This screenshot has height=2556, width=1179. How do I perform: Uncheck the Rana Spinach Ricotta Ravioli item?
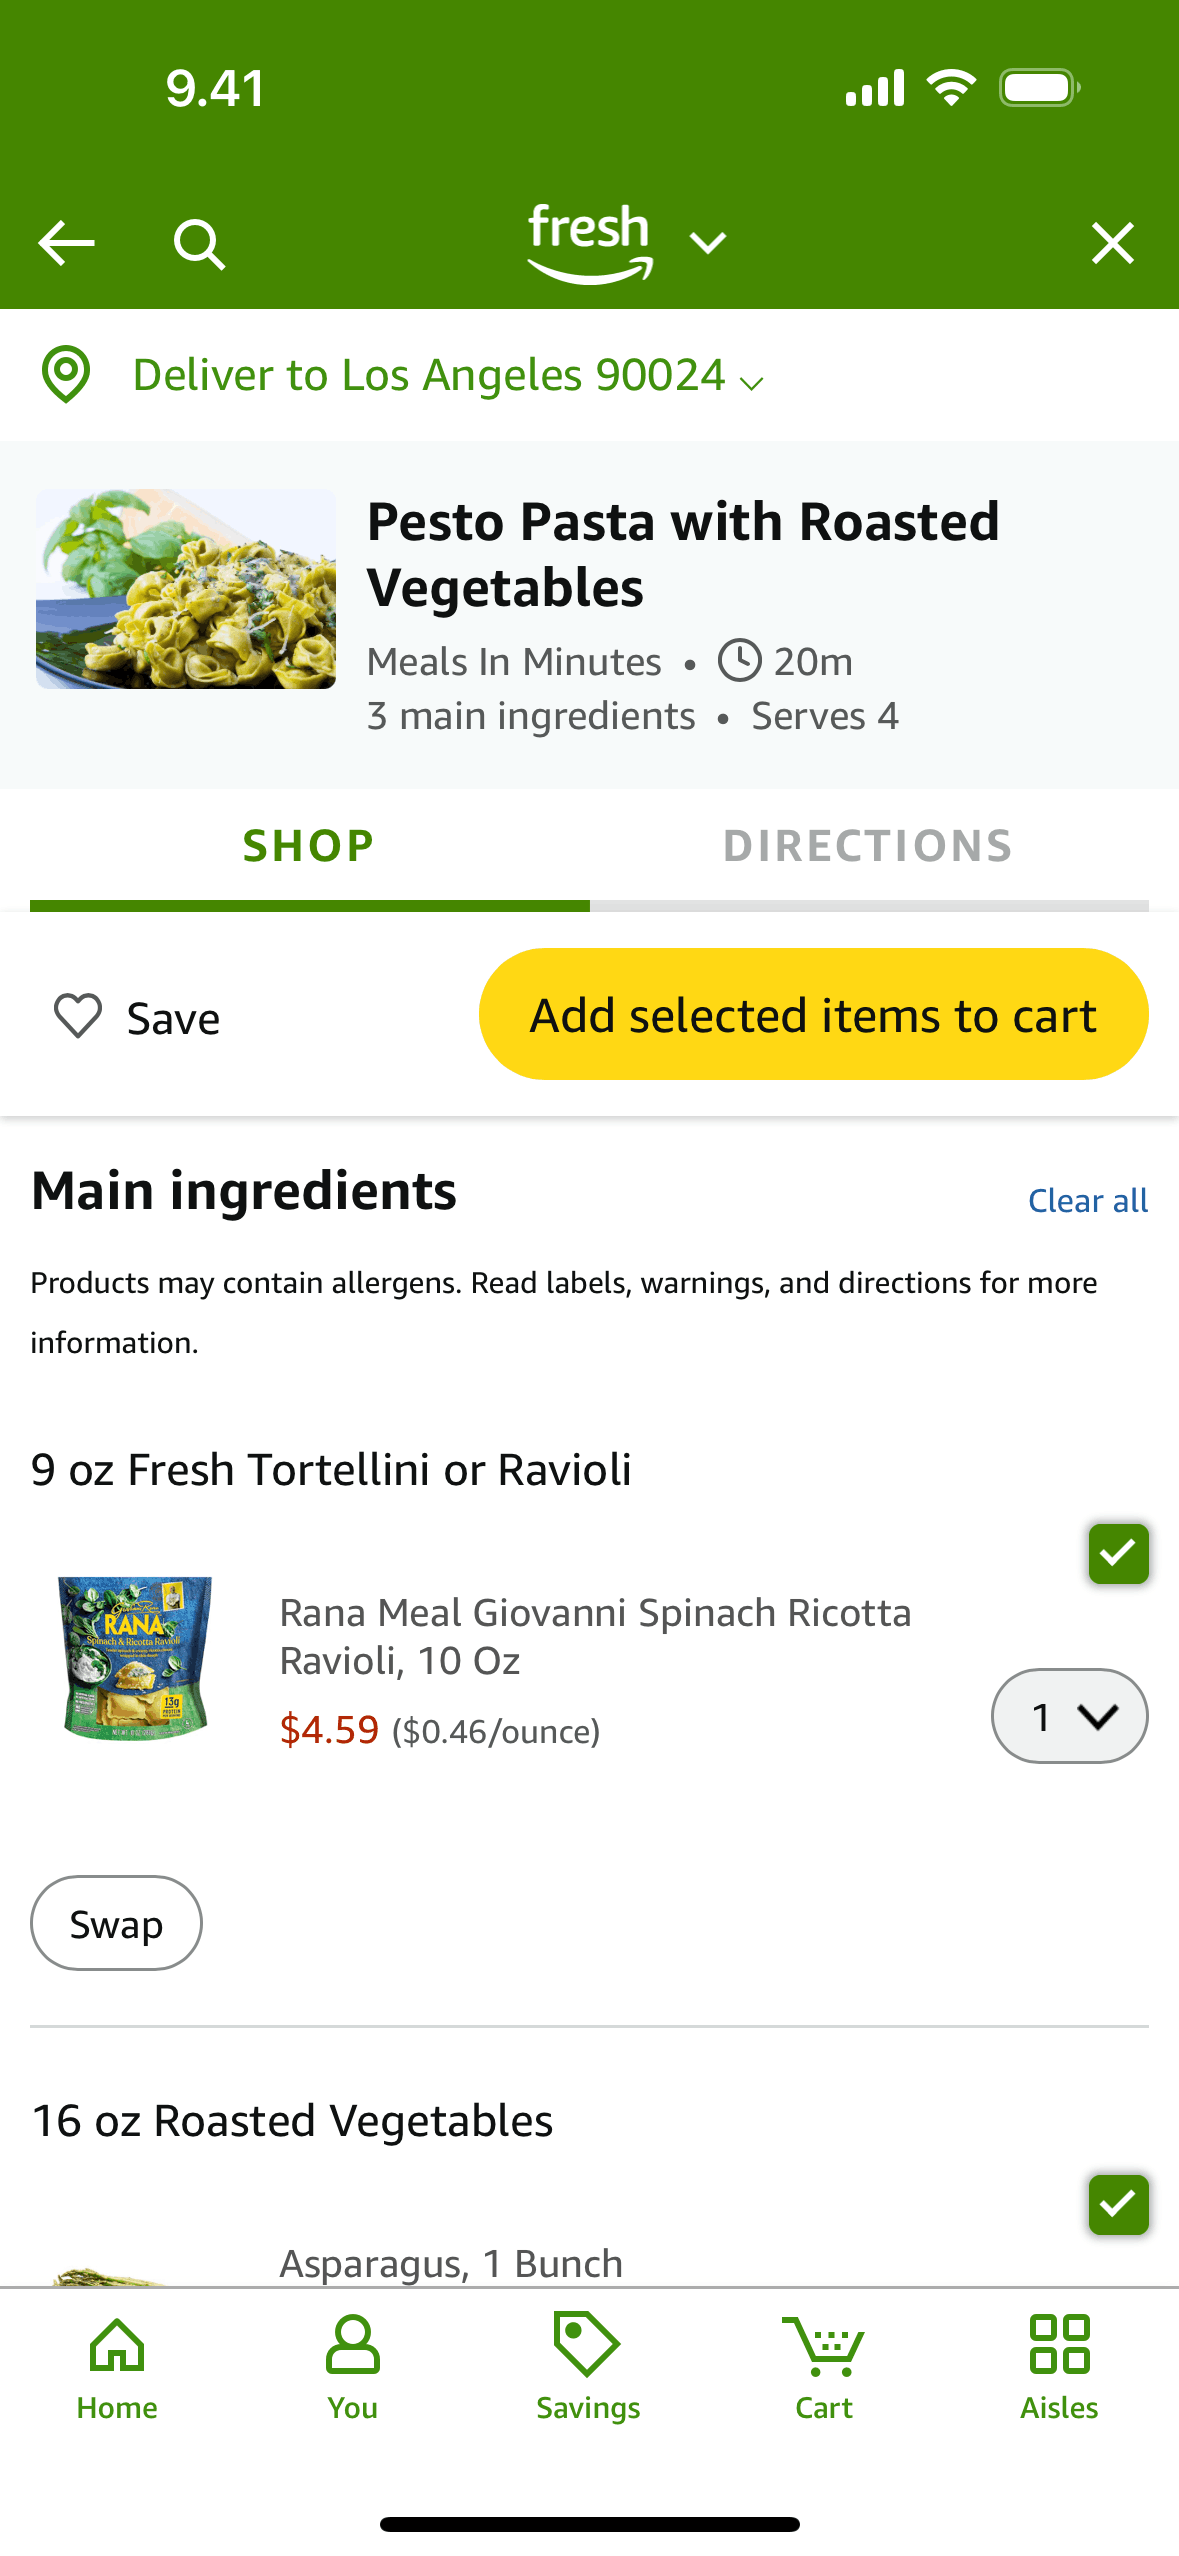tap(1118, 1553)
